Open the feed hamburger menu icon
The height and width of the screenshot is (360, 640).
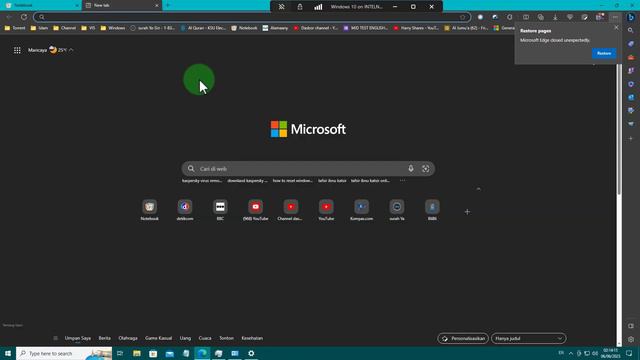coord(56,338)
